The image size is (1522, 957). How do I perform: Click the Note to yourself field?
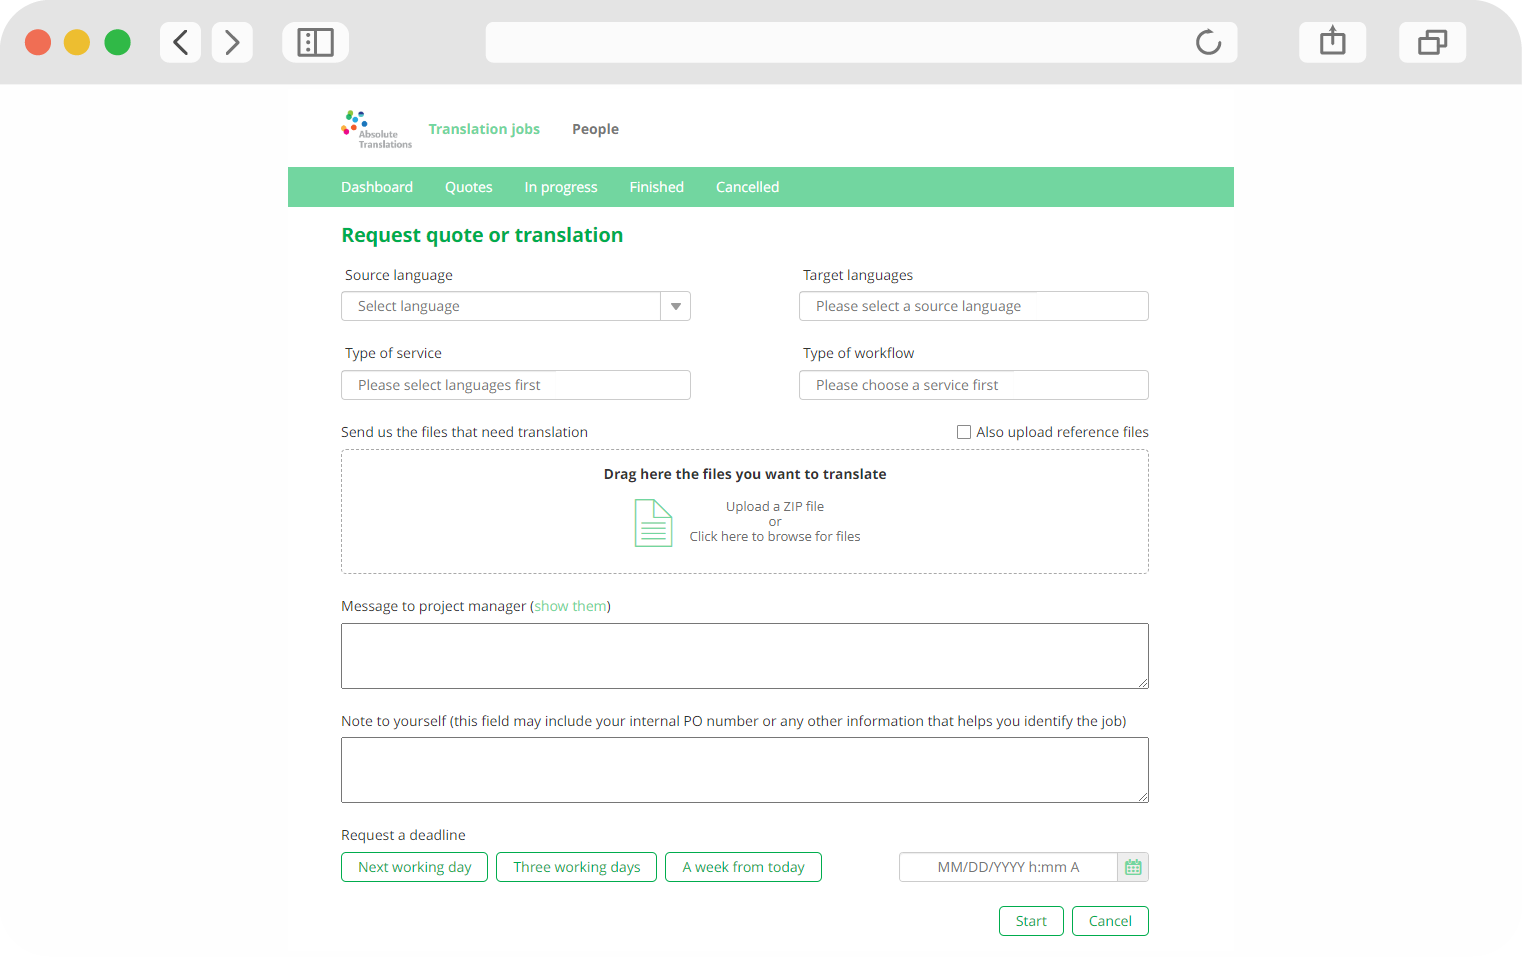tap(745, 770)
